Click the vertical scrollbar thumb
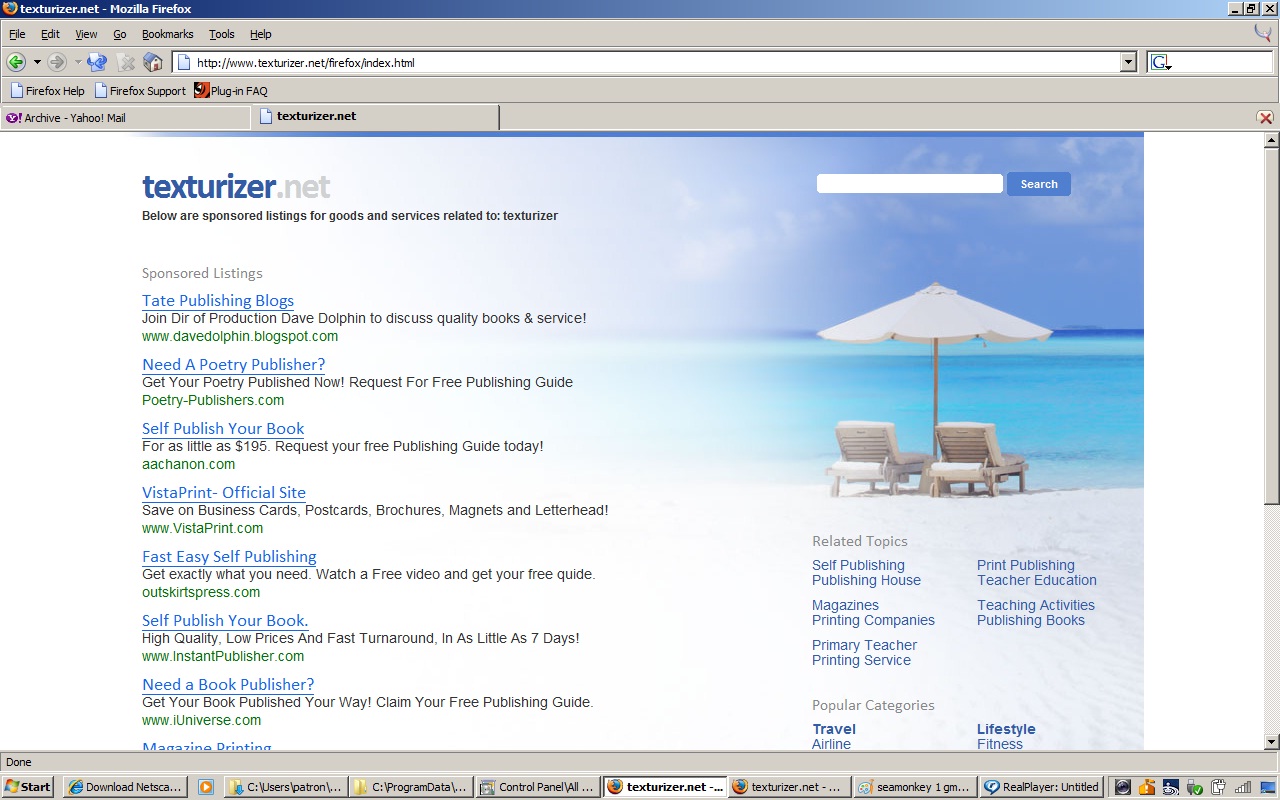The width and height of the screenshot is (1280, 800). click(x=1271, y=325)
